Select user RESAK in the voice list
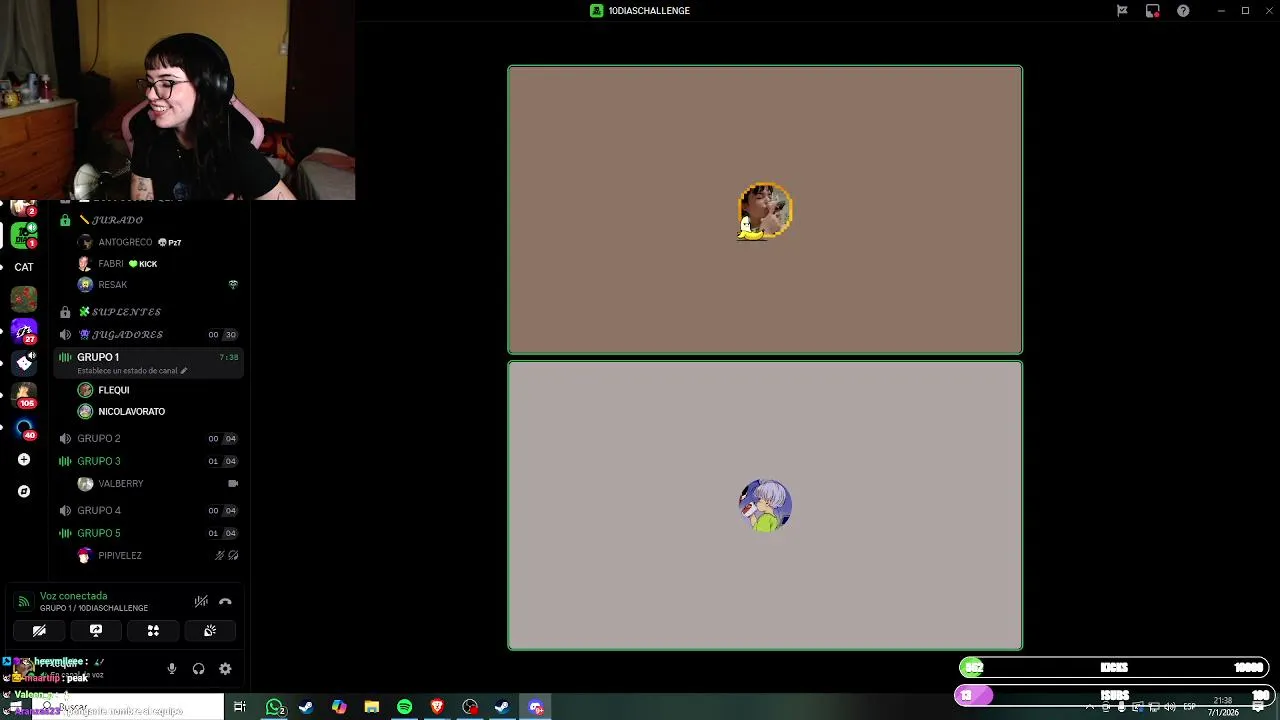 click(x=112, y=285)
